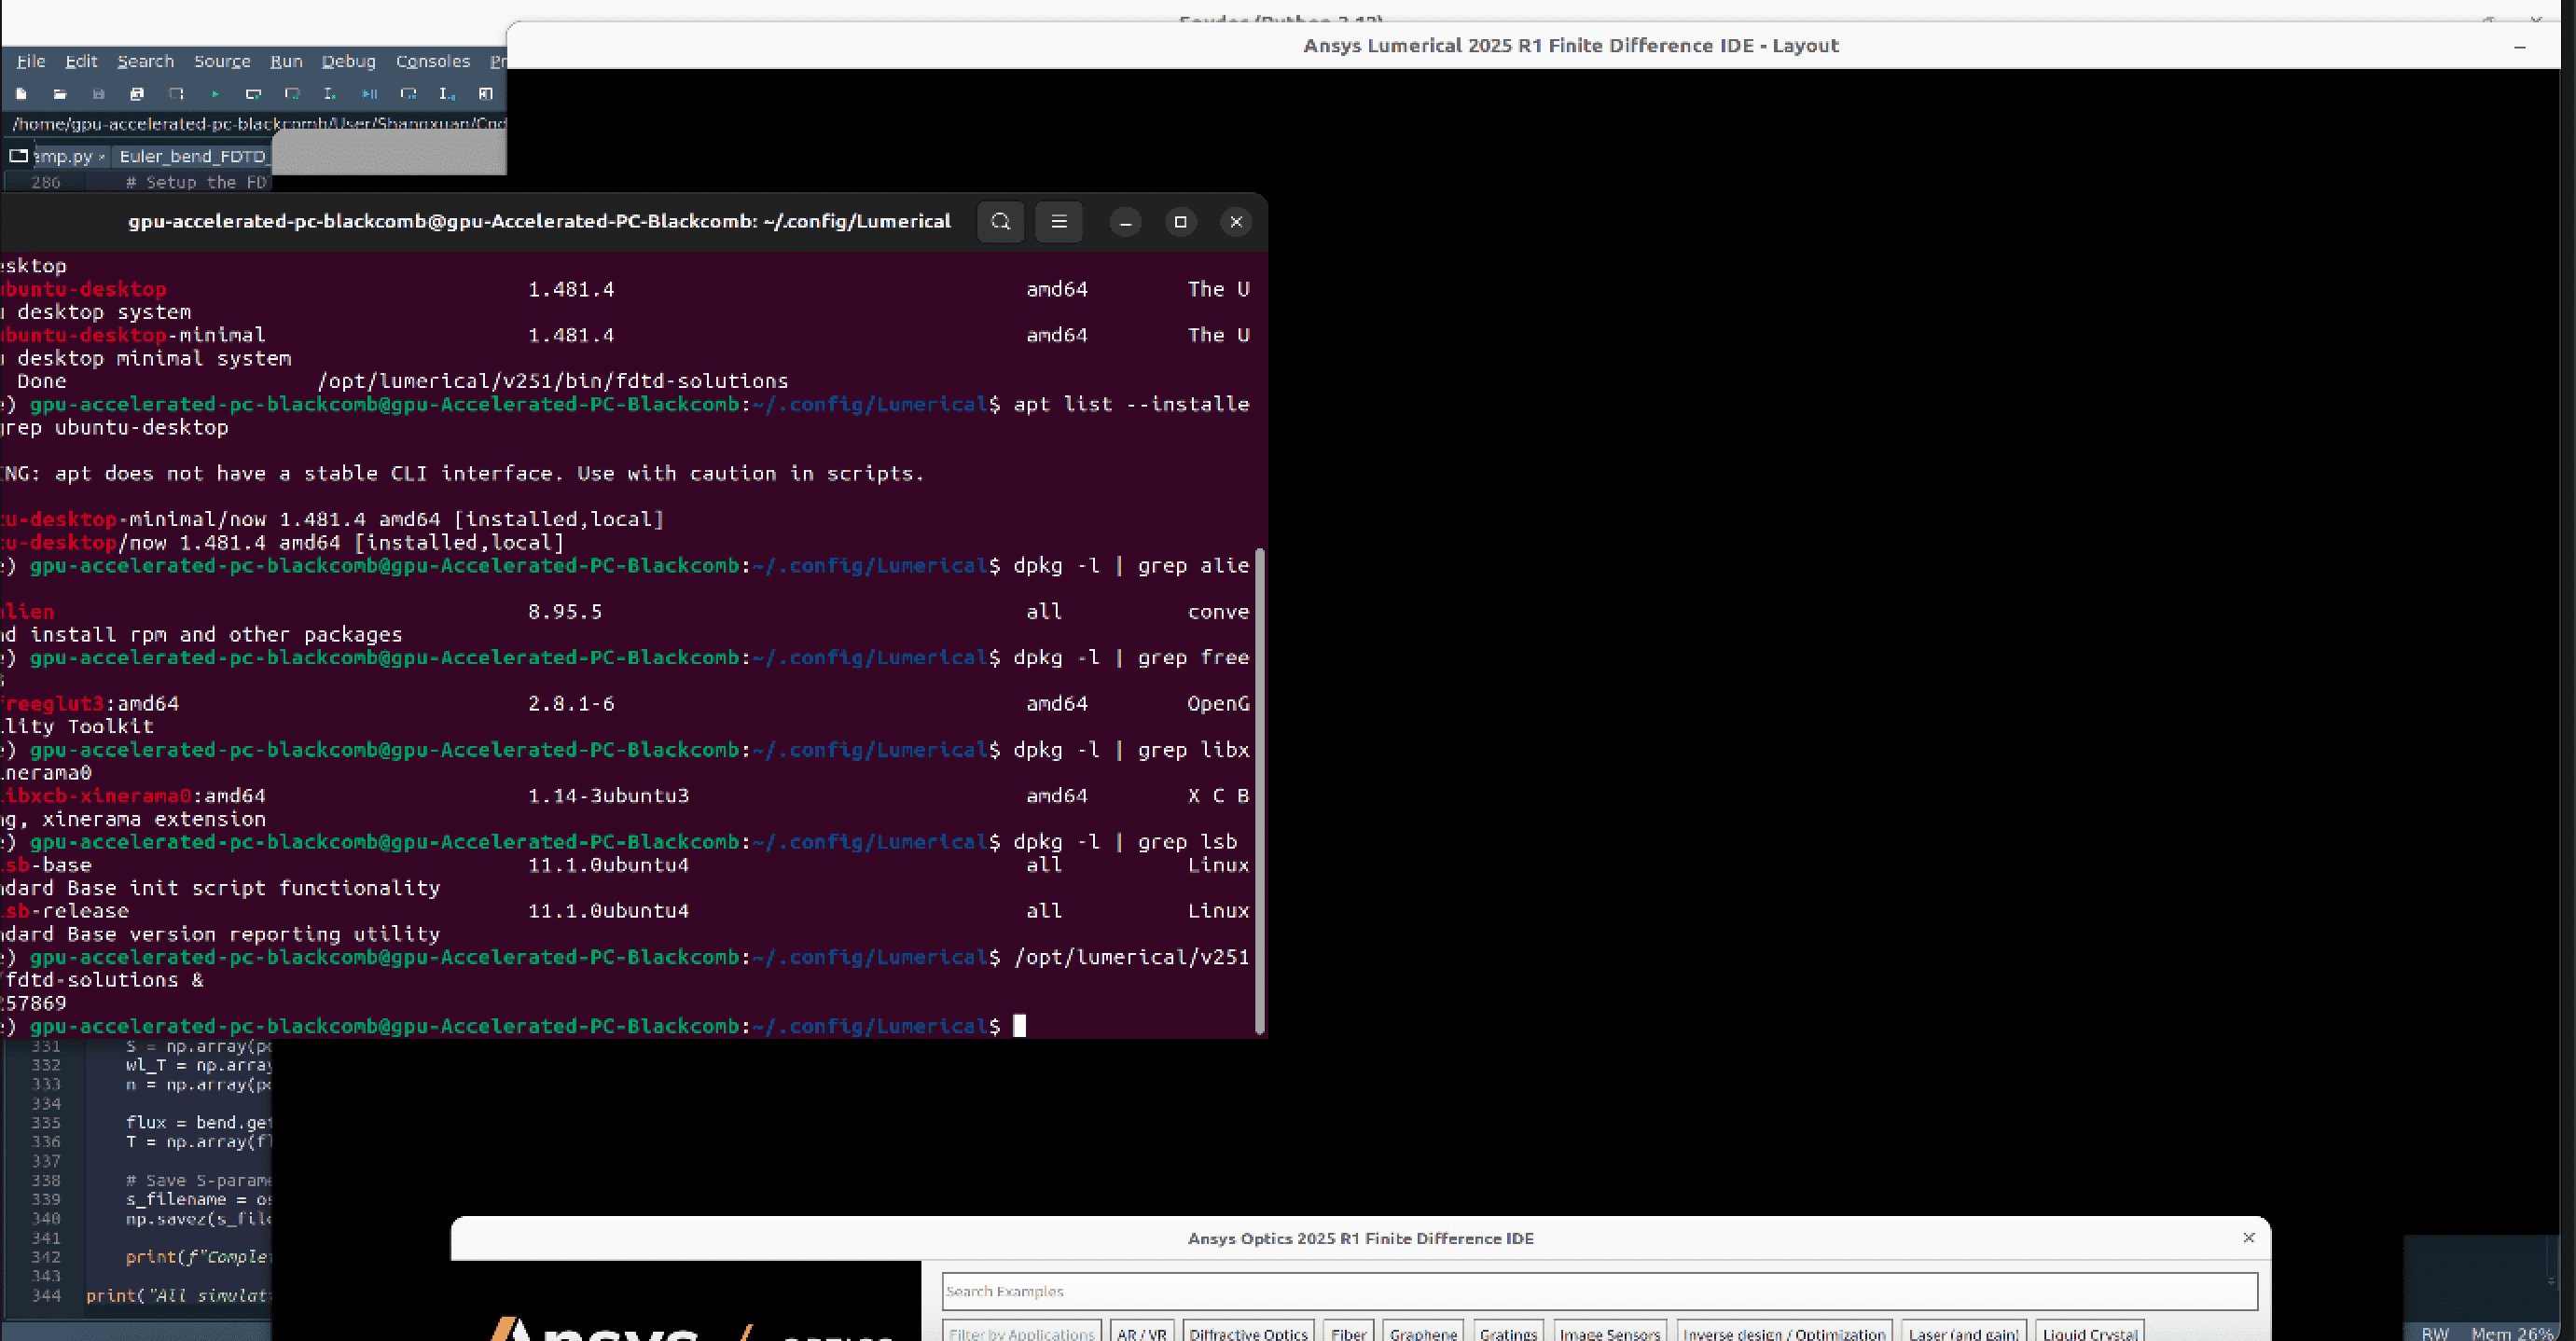Open the Debug menu in Spyder
Viewport: 2576px width, 1341px height.
[x=348, y=61]
